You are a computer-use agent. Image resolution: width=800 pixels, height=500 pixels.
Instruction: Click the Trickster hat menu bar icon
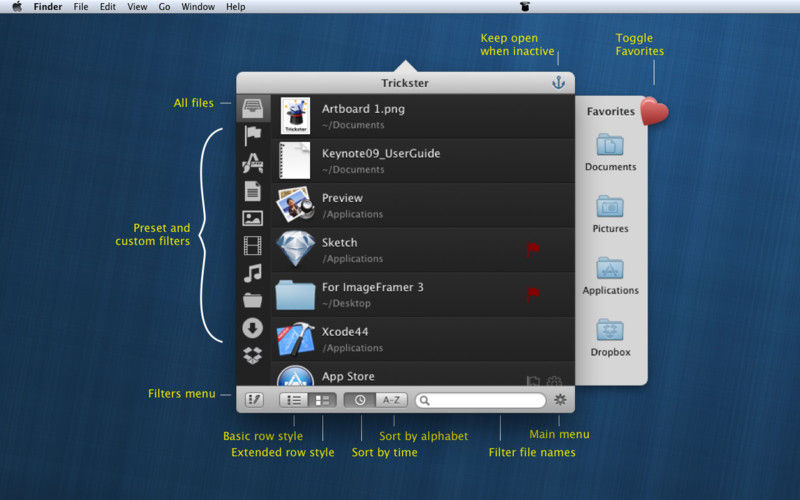(525, 7)
